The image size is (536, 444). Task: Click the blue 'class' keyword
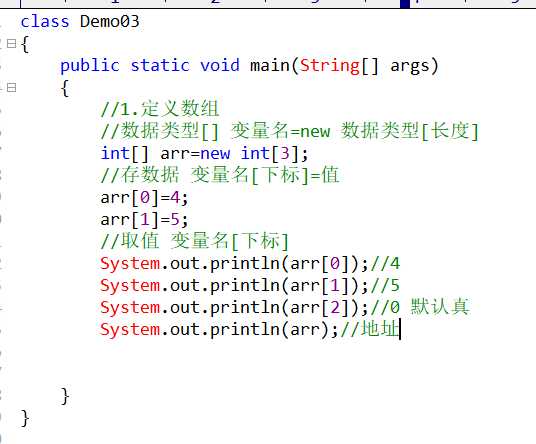45,22
